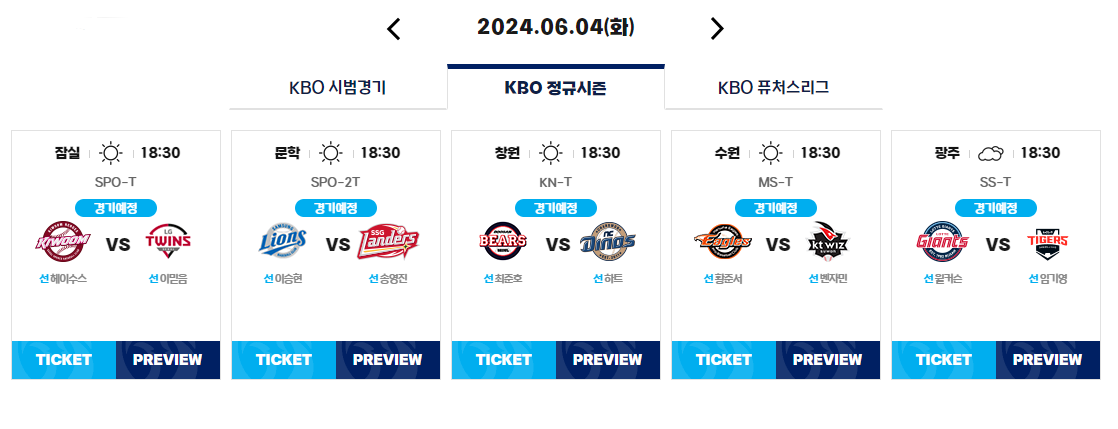Click the kt wiz team logo
Viewport: 1118px width, 429px height.
click(828, 240)
